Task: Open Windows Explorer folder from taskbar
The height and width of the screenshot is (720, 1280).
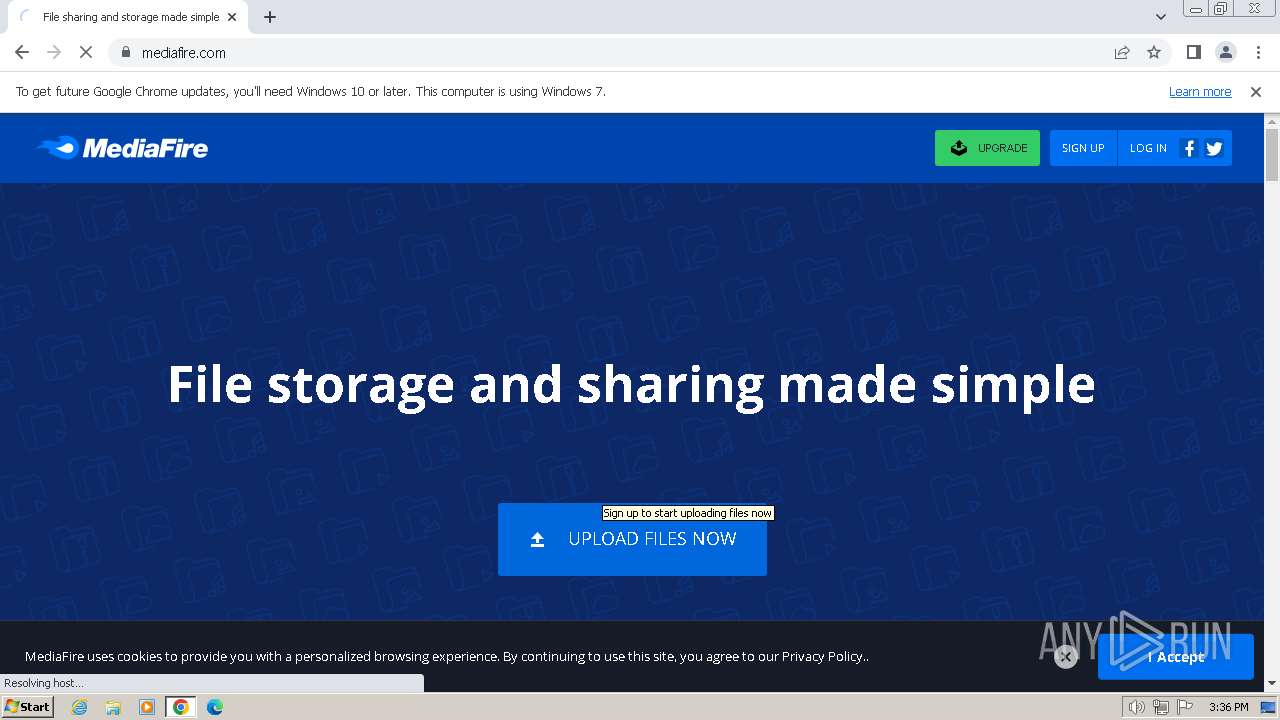Action: [113, 707]
